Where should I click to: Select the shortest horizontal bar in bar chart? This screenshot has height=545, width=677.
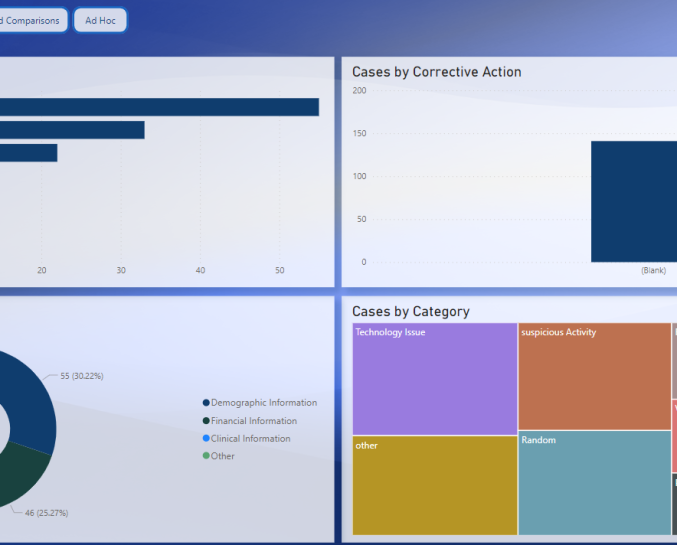coord(28,153)
